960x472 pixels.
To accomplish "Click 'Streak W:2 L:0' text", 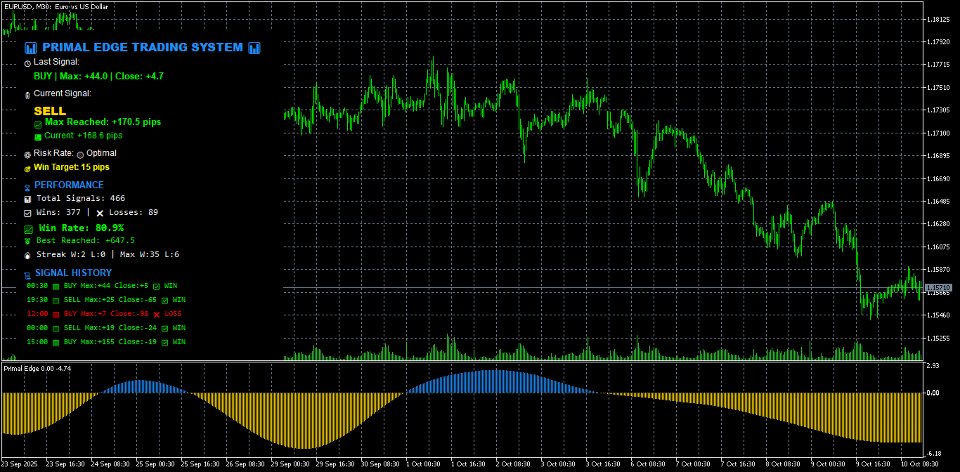I will click(70, 254).
